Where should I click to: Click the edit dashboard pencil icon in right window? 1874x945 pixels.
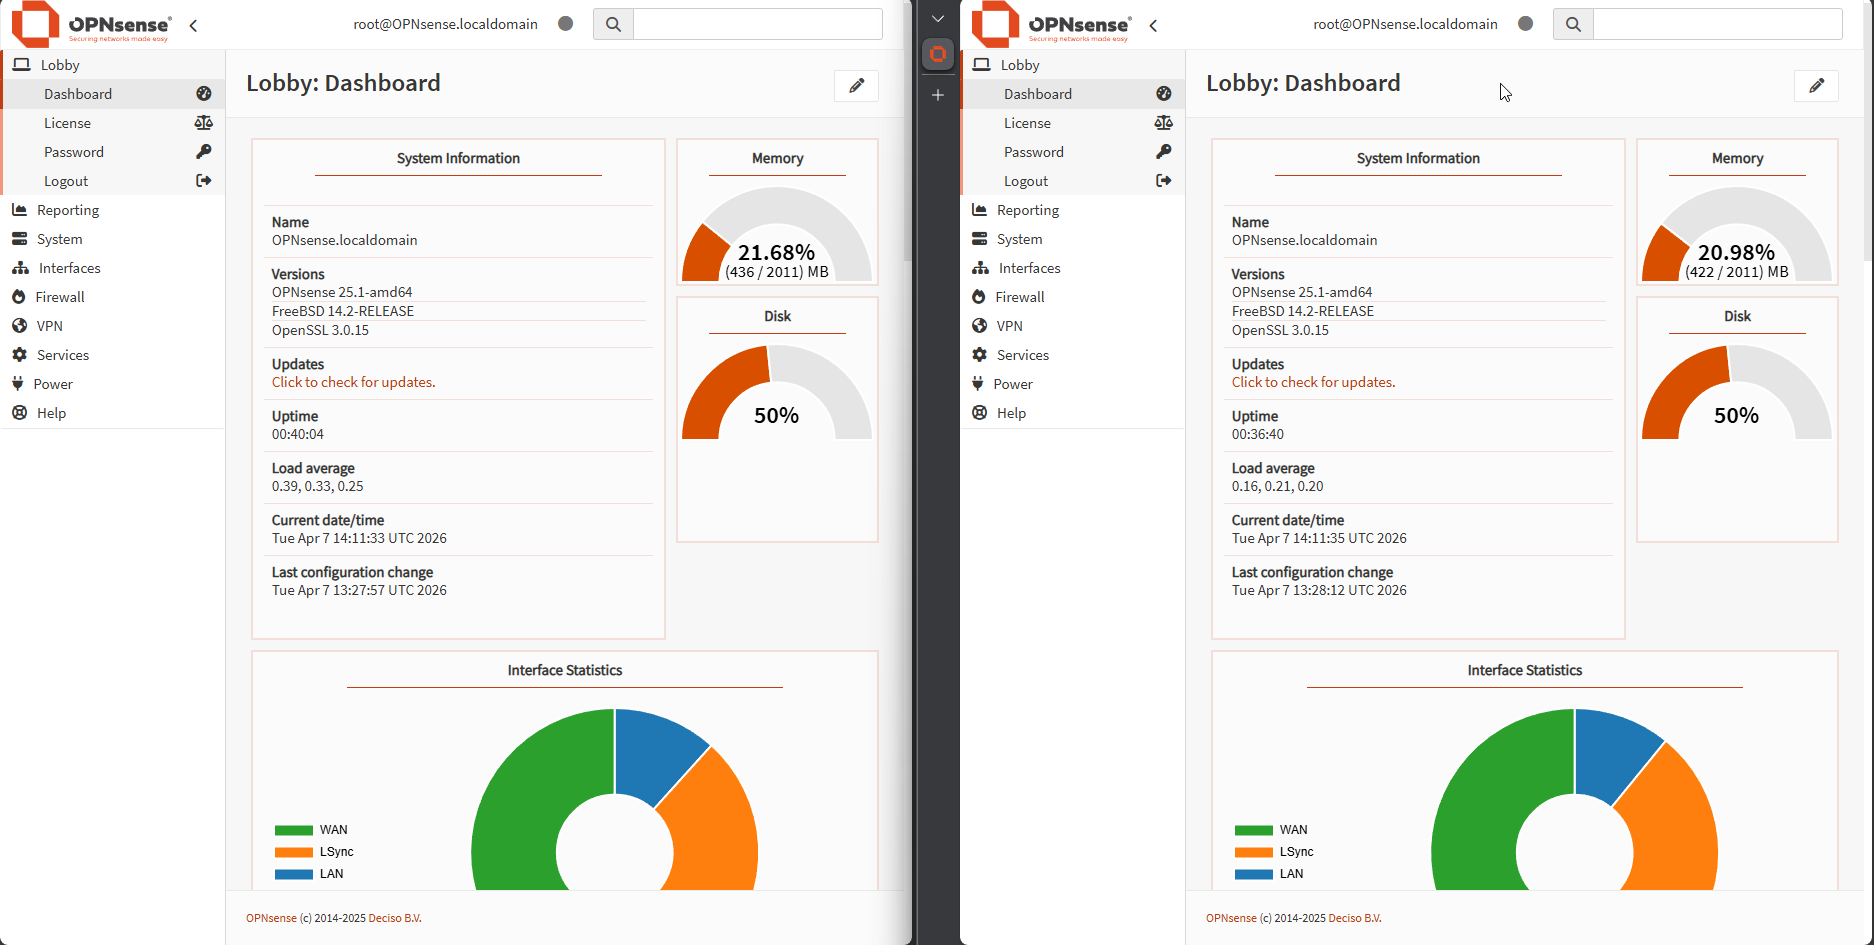[x=1817, y=86]
